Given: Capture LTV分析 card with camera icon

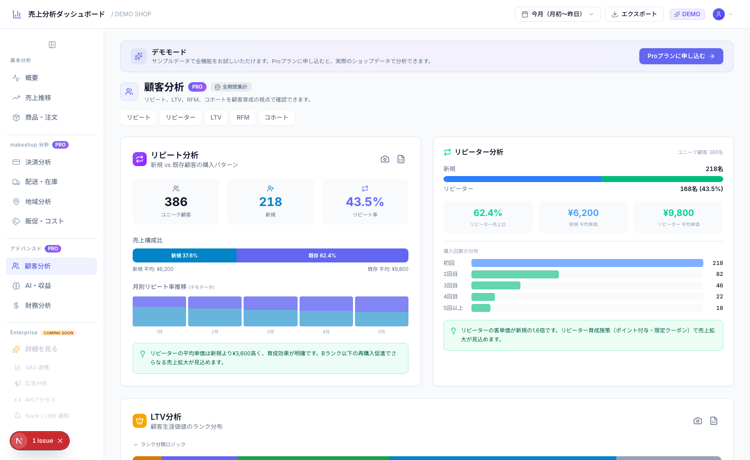Looking at the screenshot, I should (697, 421).
